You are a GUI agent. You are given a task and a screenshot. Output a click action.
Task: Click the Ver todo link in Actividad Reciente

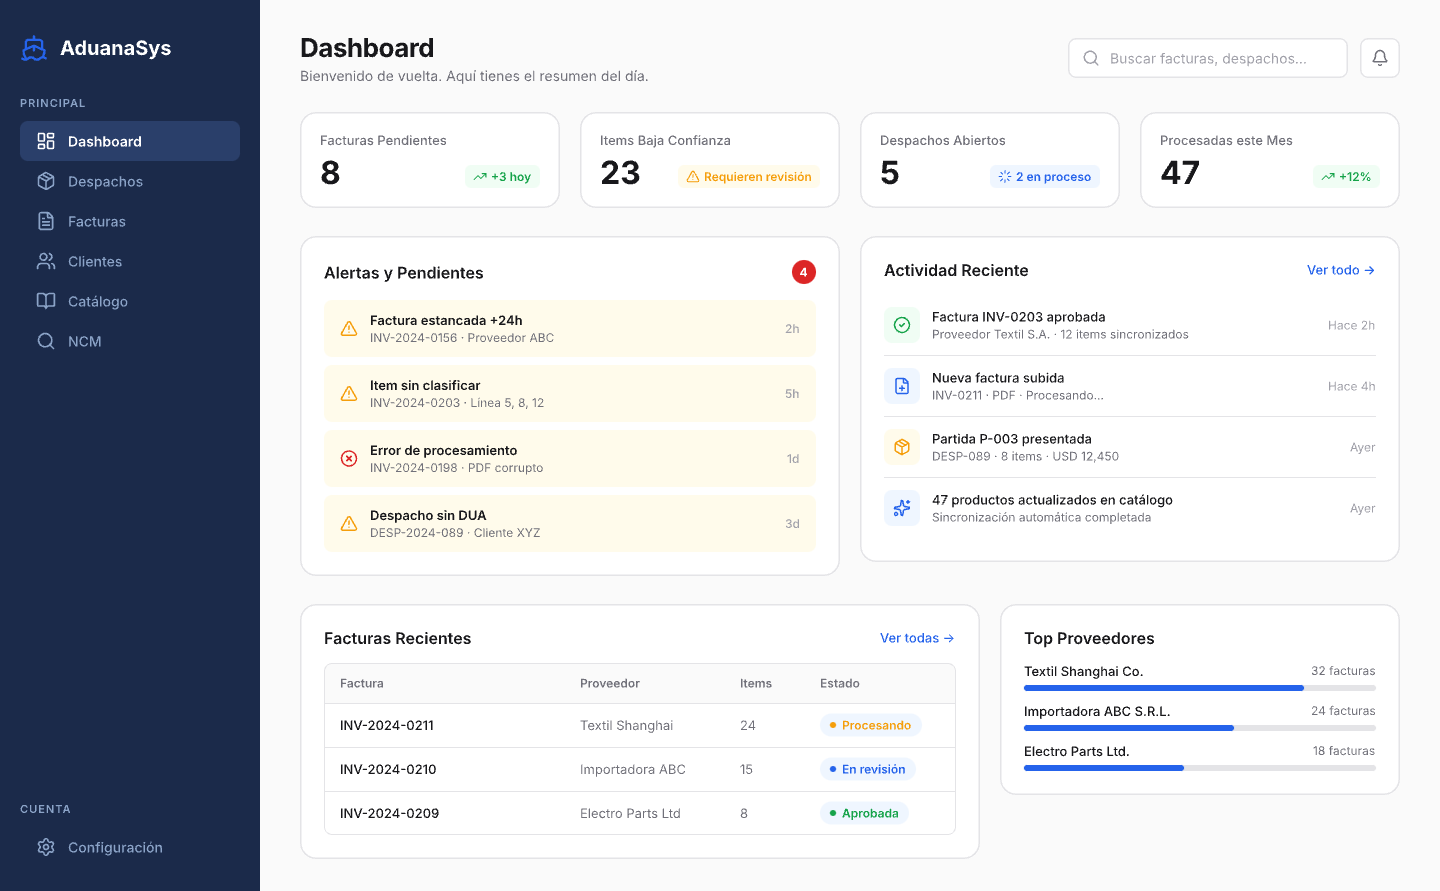tap(1340, 270)
